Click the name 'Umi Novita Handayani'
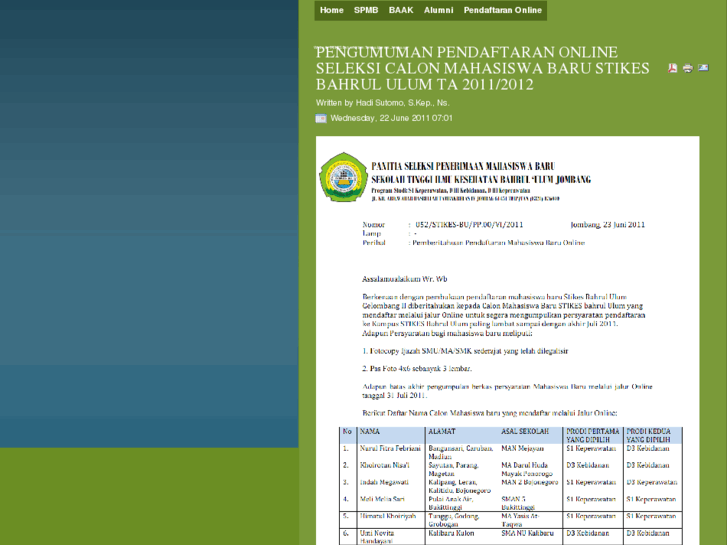The width and height of the screenshot is (727, 545). tap(377, 537)
